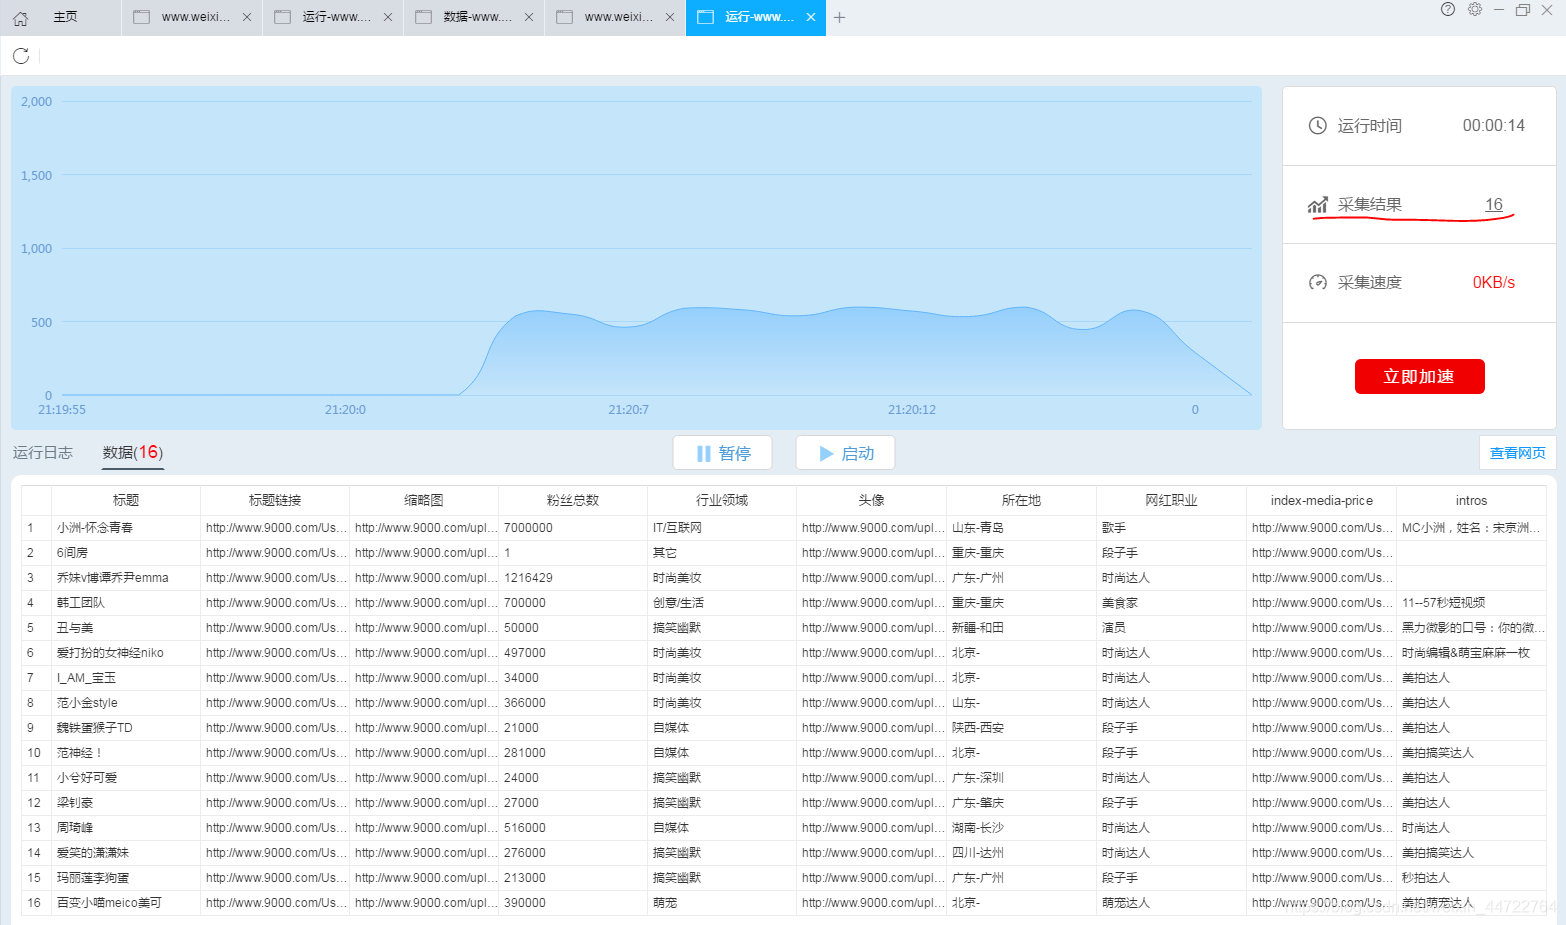Select the cell 6间房
Viewport: 1566px width, 925px height.
126,553
